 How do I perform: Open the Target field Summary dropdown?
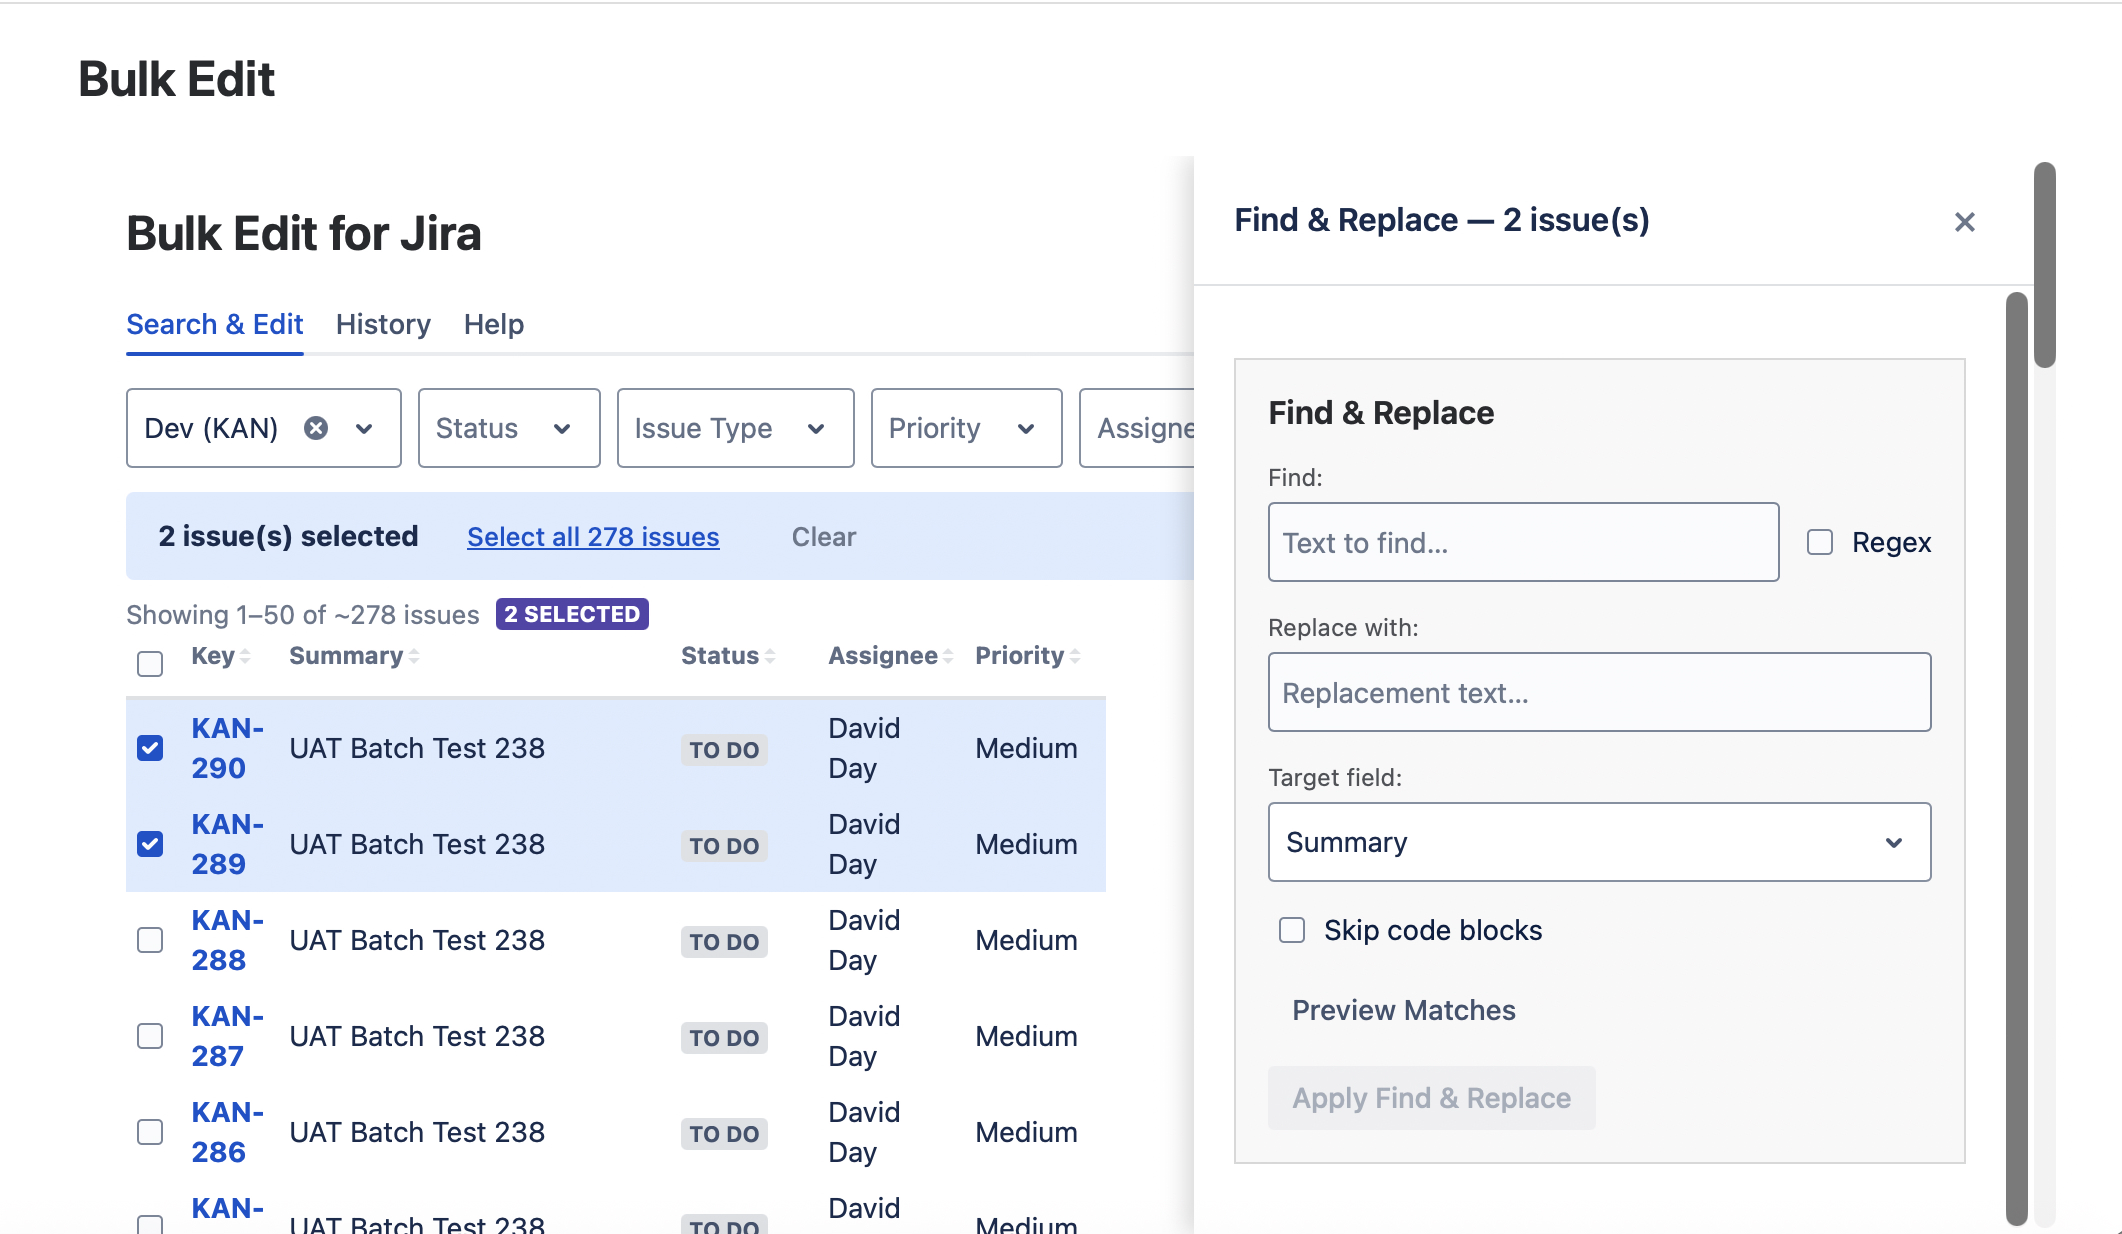click(x=1599, y=842)
